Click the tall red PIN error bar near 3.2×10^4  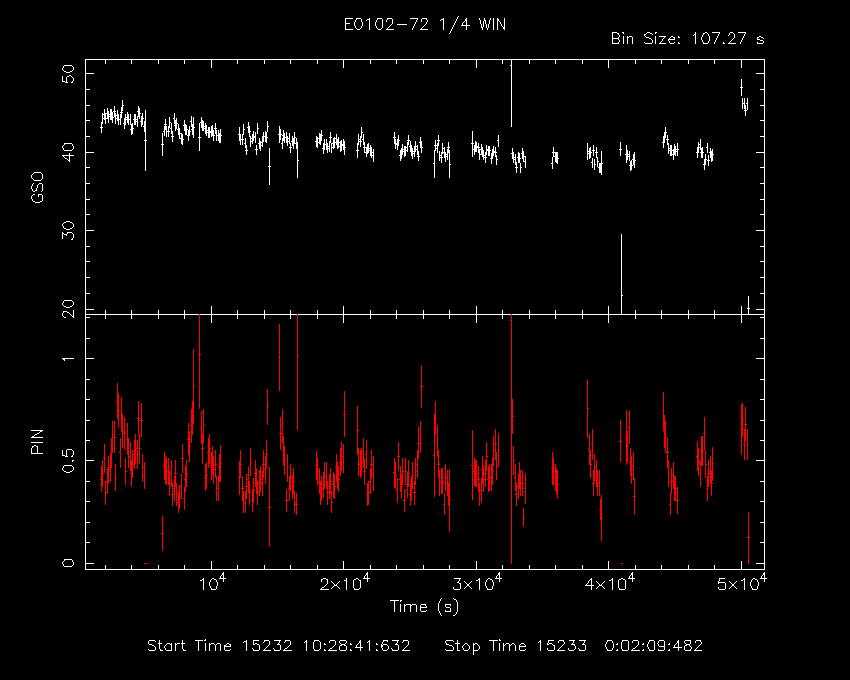(x=511, y=439)
